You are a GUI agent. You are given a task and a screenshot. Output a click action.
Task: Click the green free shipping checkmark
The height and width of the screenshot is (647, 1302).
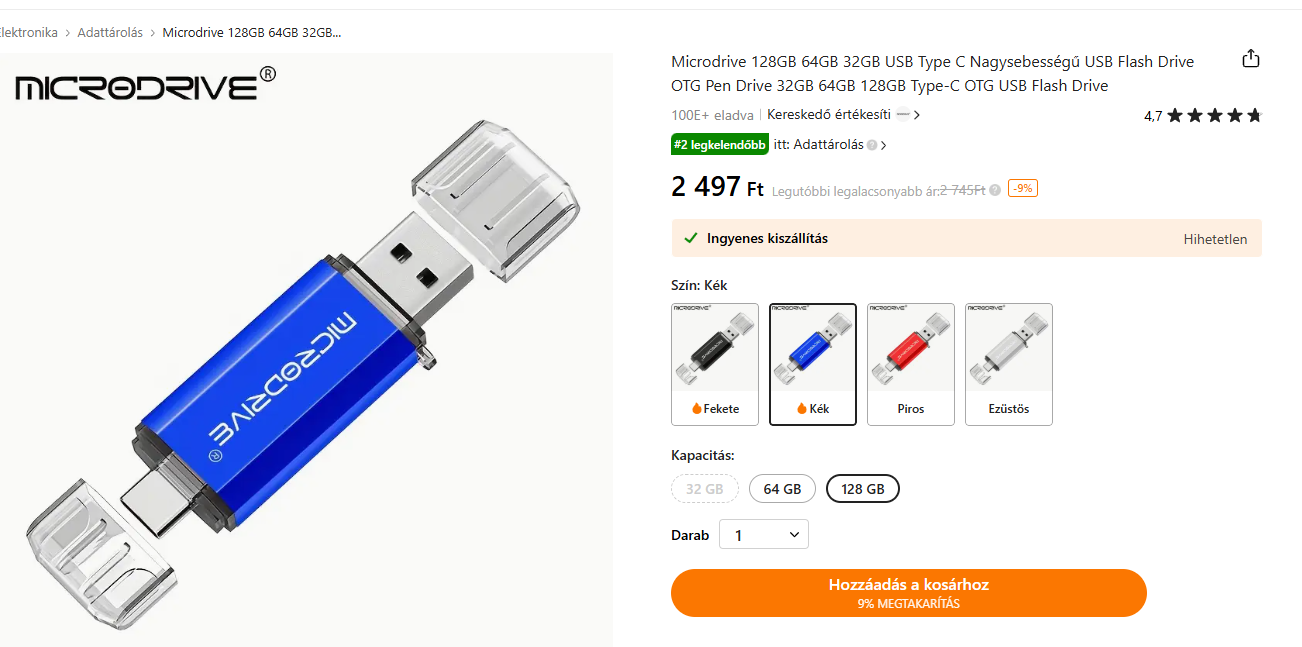(x=690, y=238)
